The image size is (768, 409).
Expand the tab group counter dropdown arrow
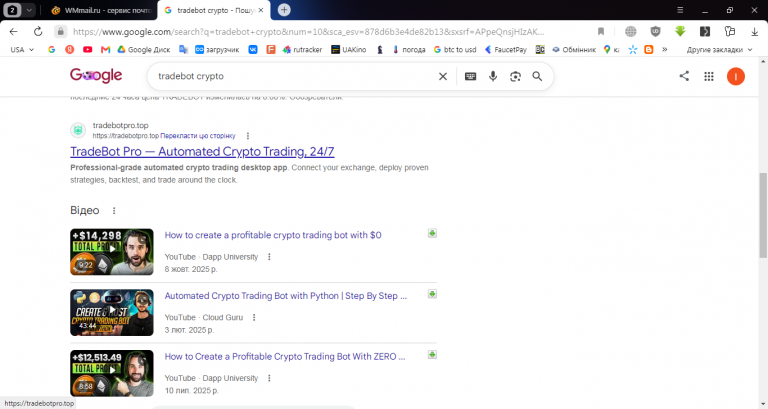[29, 10]
